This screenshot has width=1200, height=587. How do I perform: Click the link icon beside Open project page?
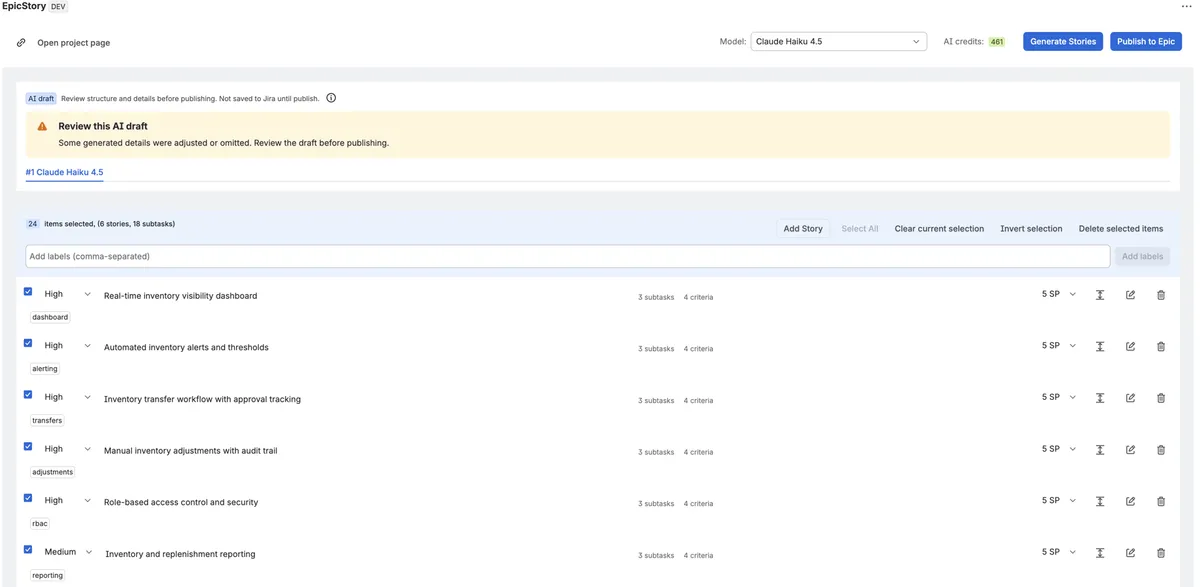pos(21,43)
